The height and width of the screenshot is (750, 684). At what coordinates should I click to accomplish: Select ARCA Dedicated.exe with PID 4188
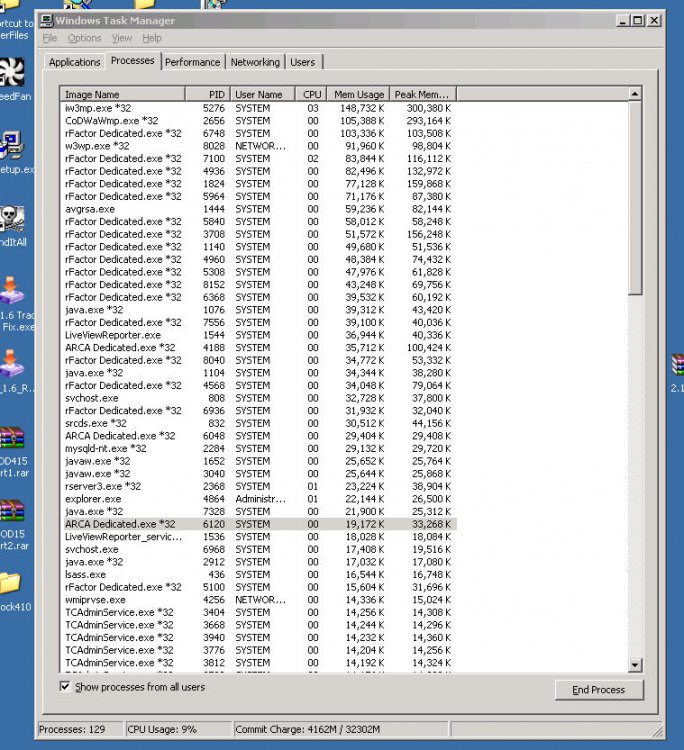click(x=259, y=347)
